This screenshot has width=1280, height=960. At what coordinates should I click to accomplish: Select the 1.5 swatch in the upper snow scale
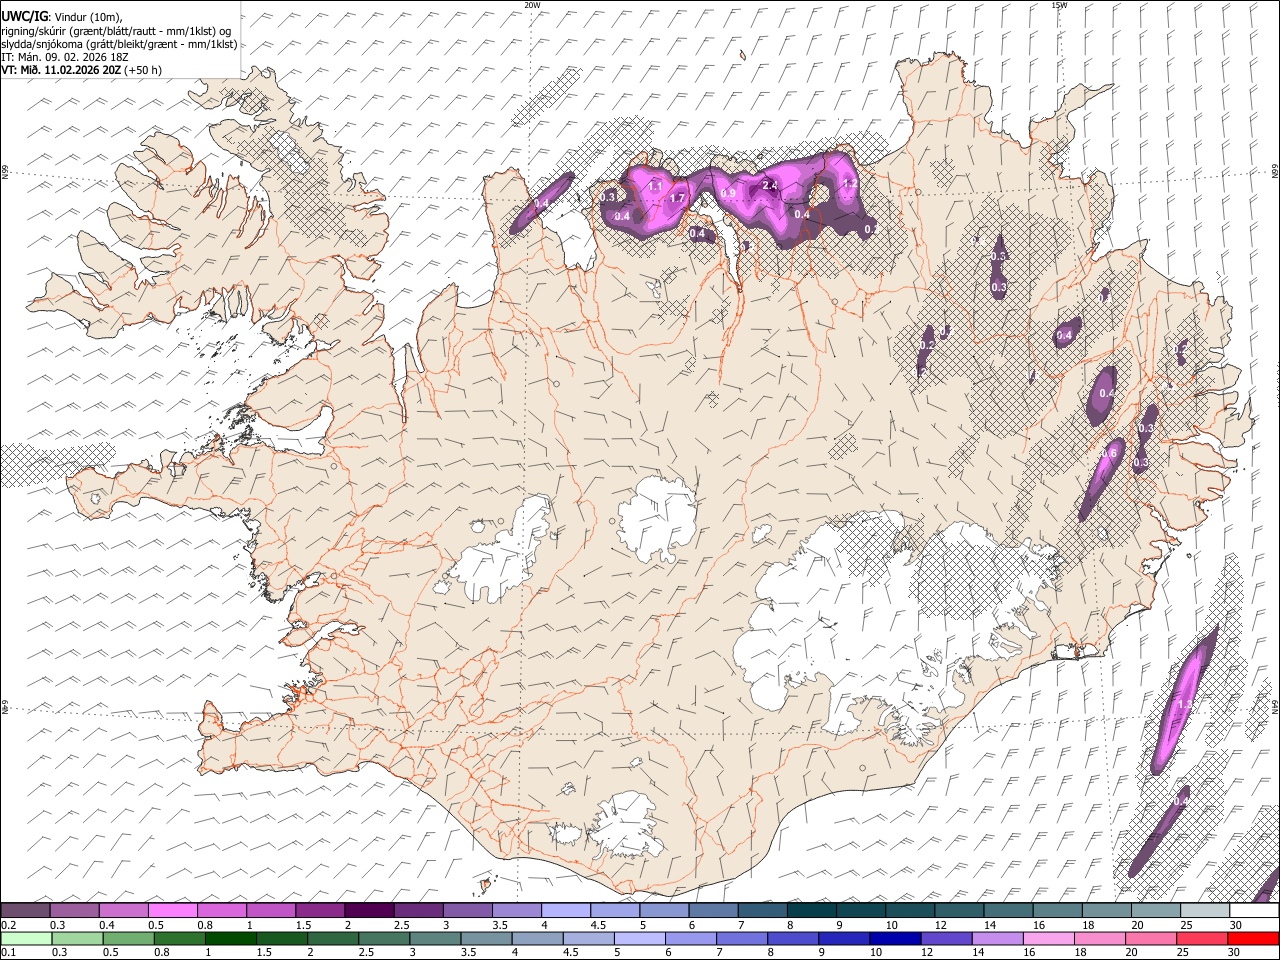click(319, 910)
